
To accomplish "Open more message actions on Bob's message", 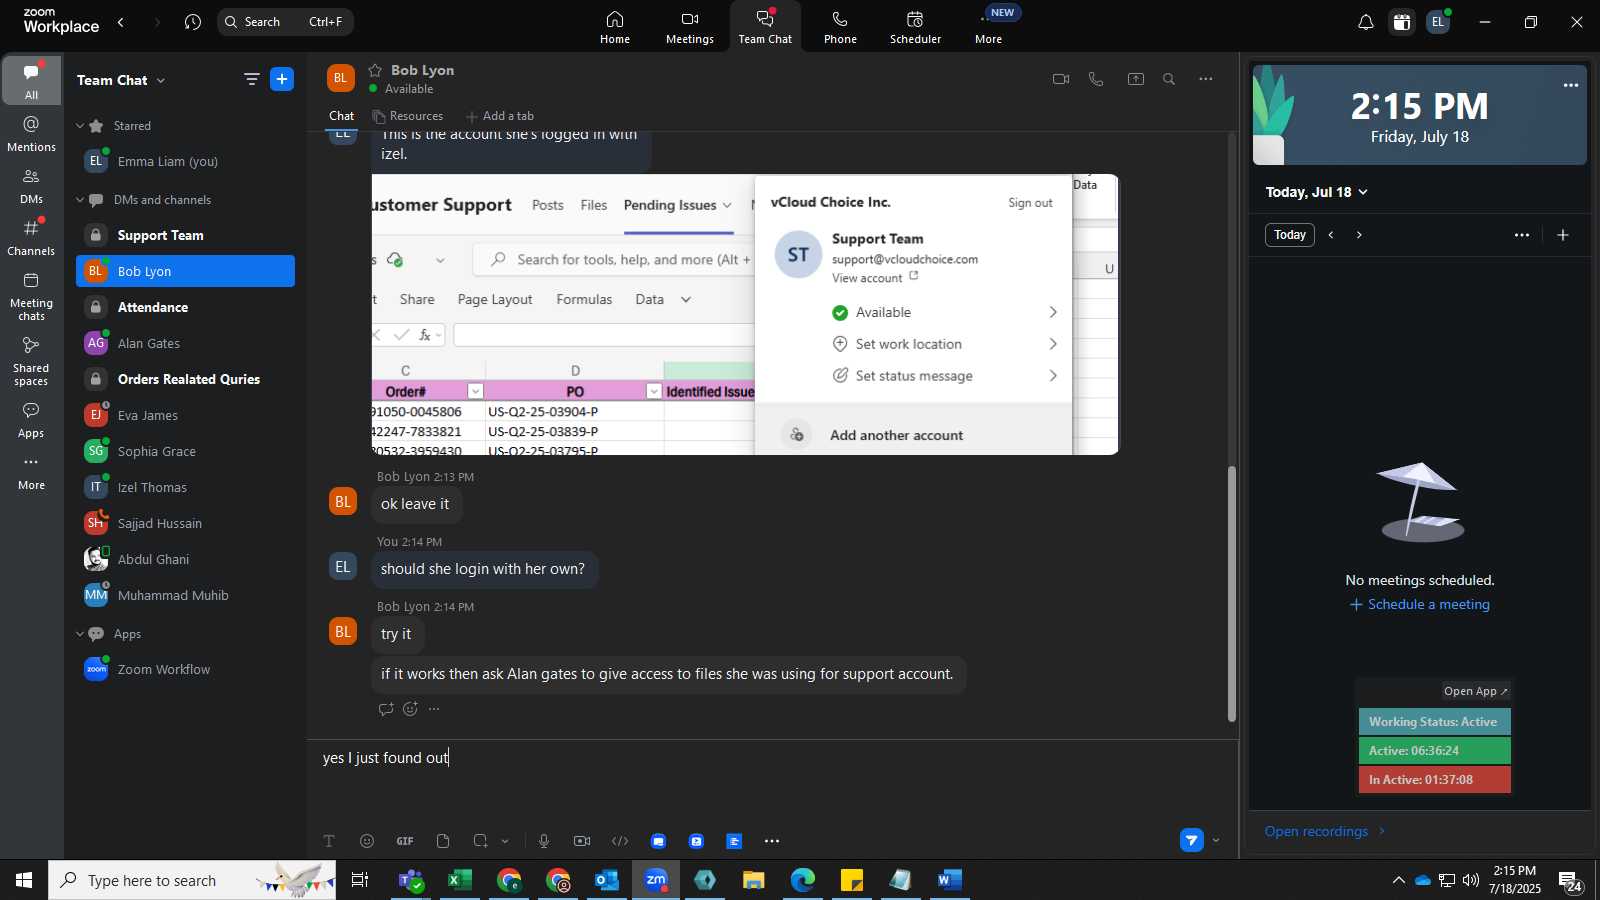I will [434, 709].
